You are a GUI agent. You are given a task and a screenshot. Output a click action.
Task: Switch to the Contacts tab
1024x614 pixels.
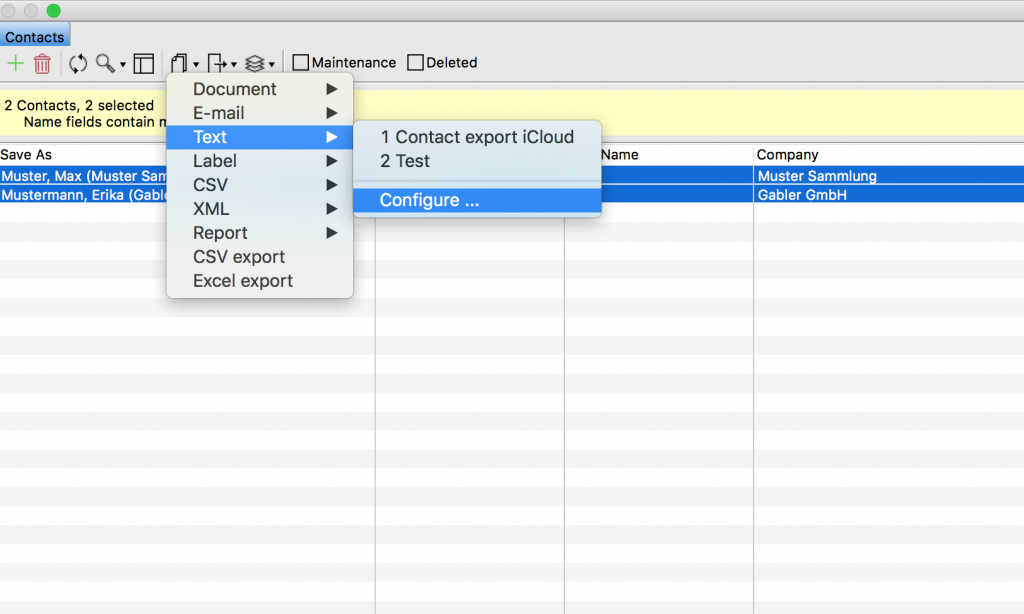tap(35, 37)
